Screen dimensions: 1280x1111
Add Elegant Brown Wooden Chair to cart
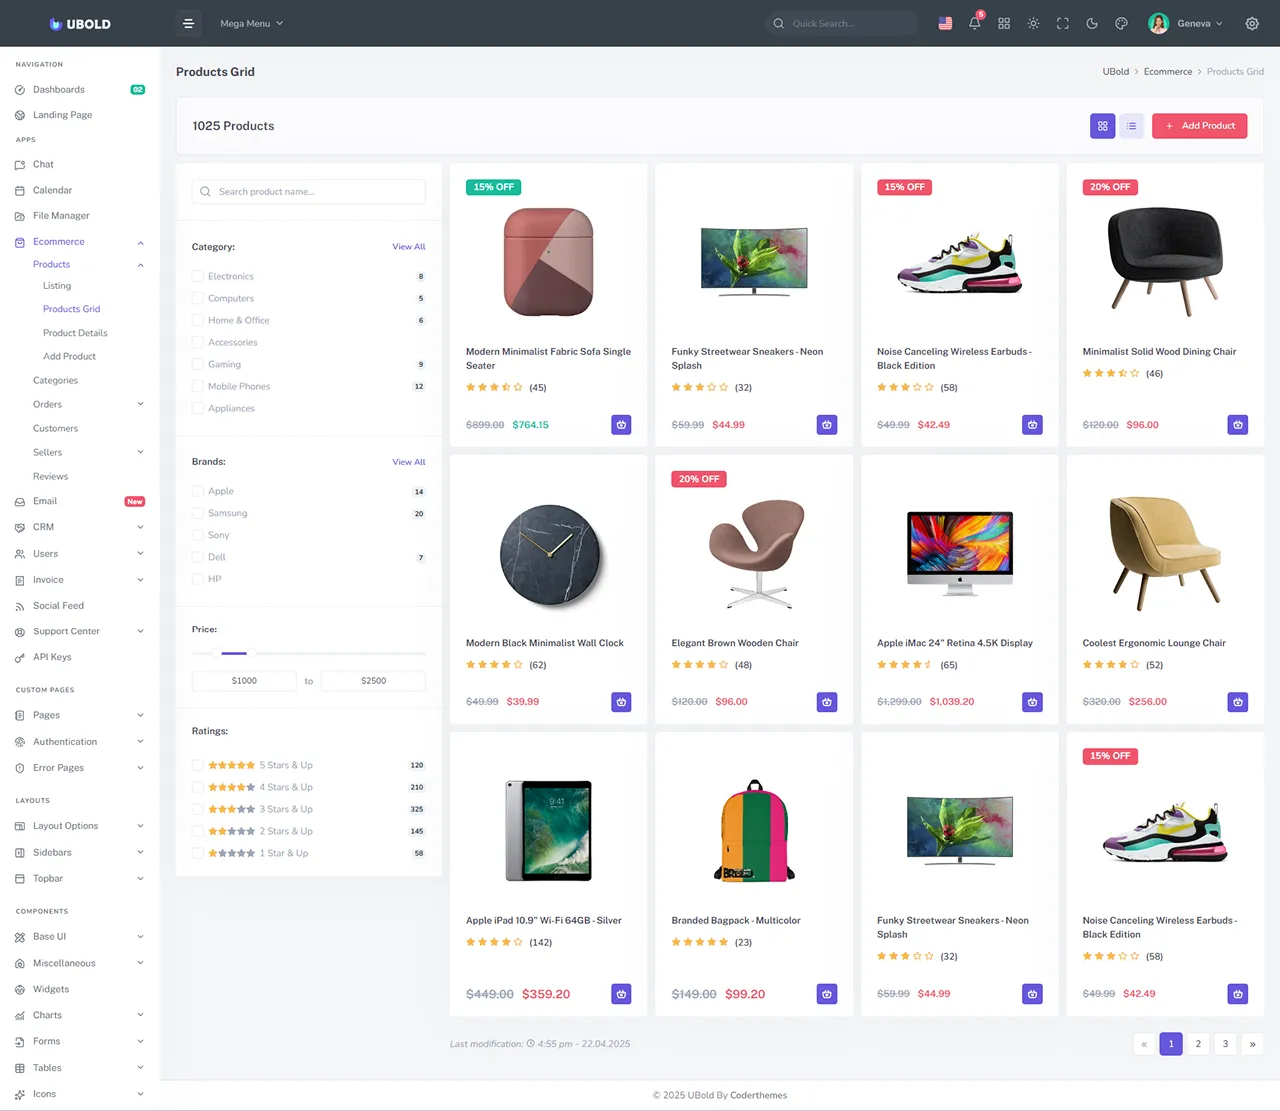click(827, 702)
